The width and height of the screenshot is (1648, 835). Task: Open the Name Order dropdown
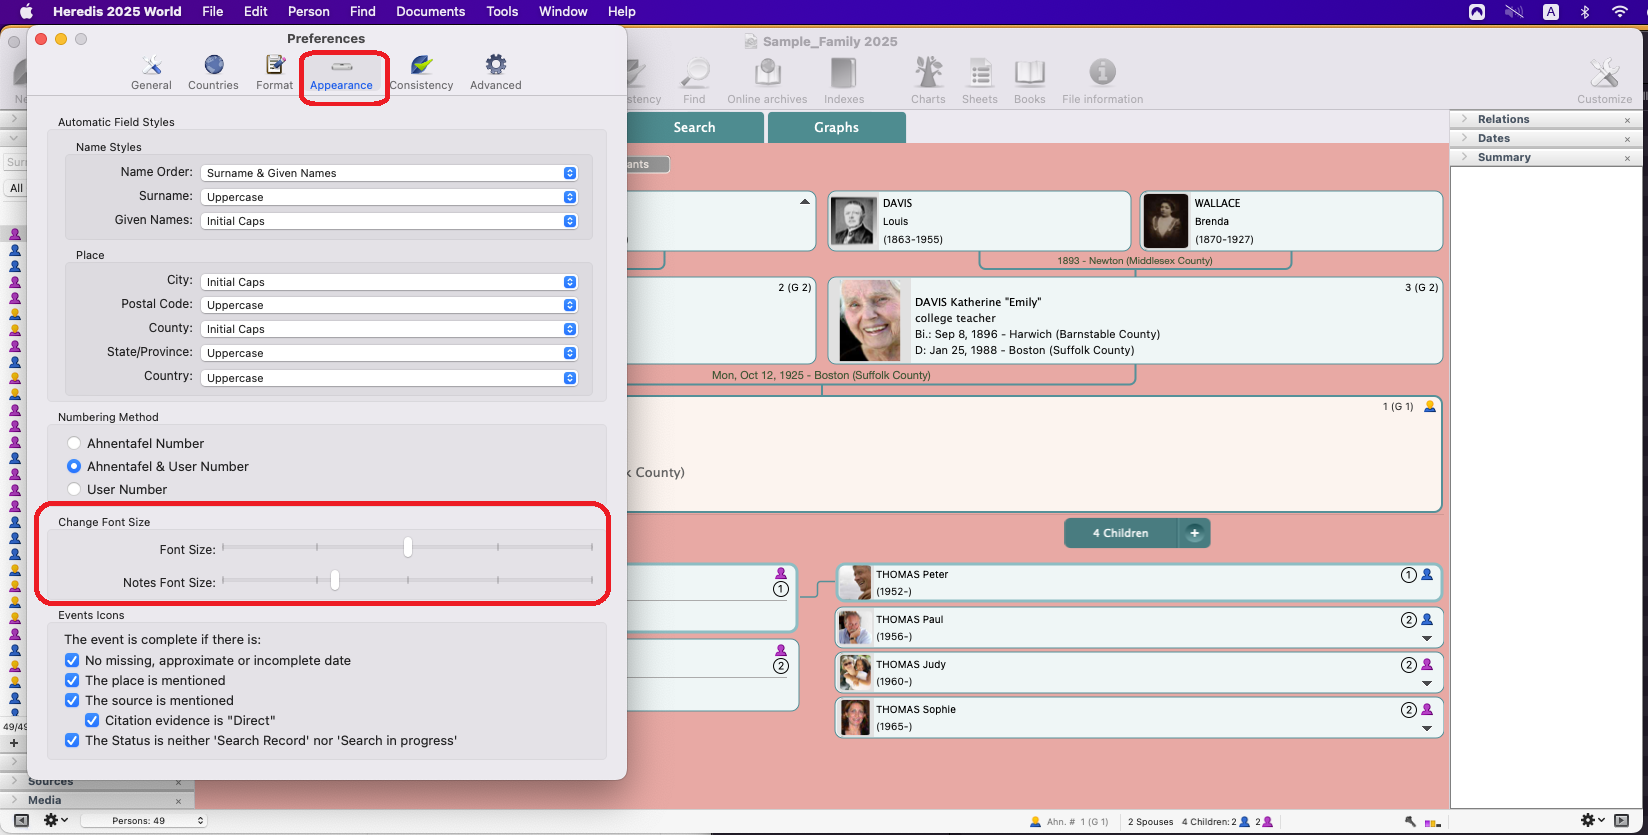pyautogui.click(x=389, y=173)
